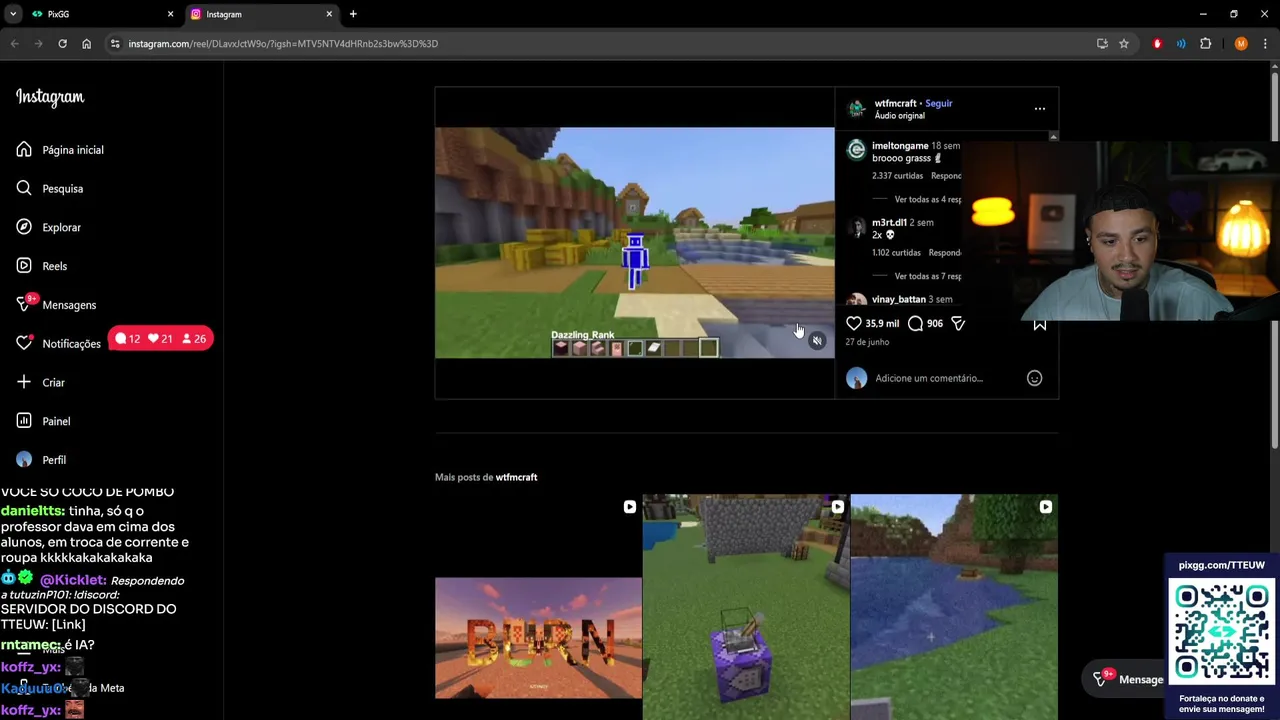The width and height of the screenshot is (1280, 720).
Task: Close the PixGG tab
Action: coord(170,14)
